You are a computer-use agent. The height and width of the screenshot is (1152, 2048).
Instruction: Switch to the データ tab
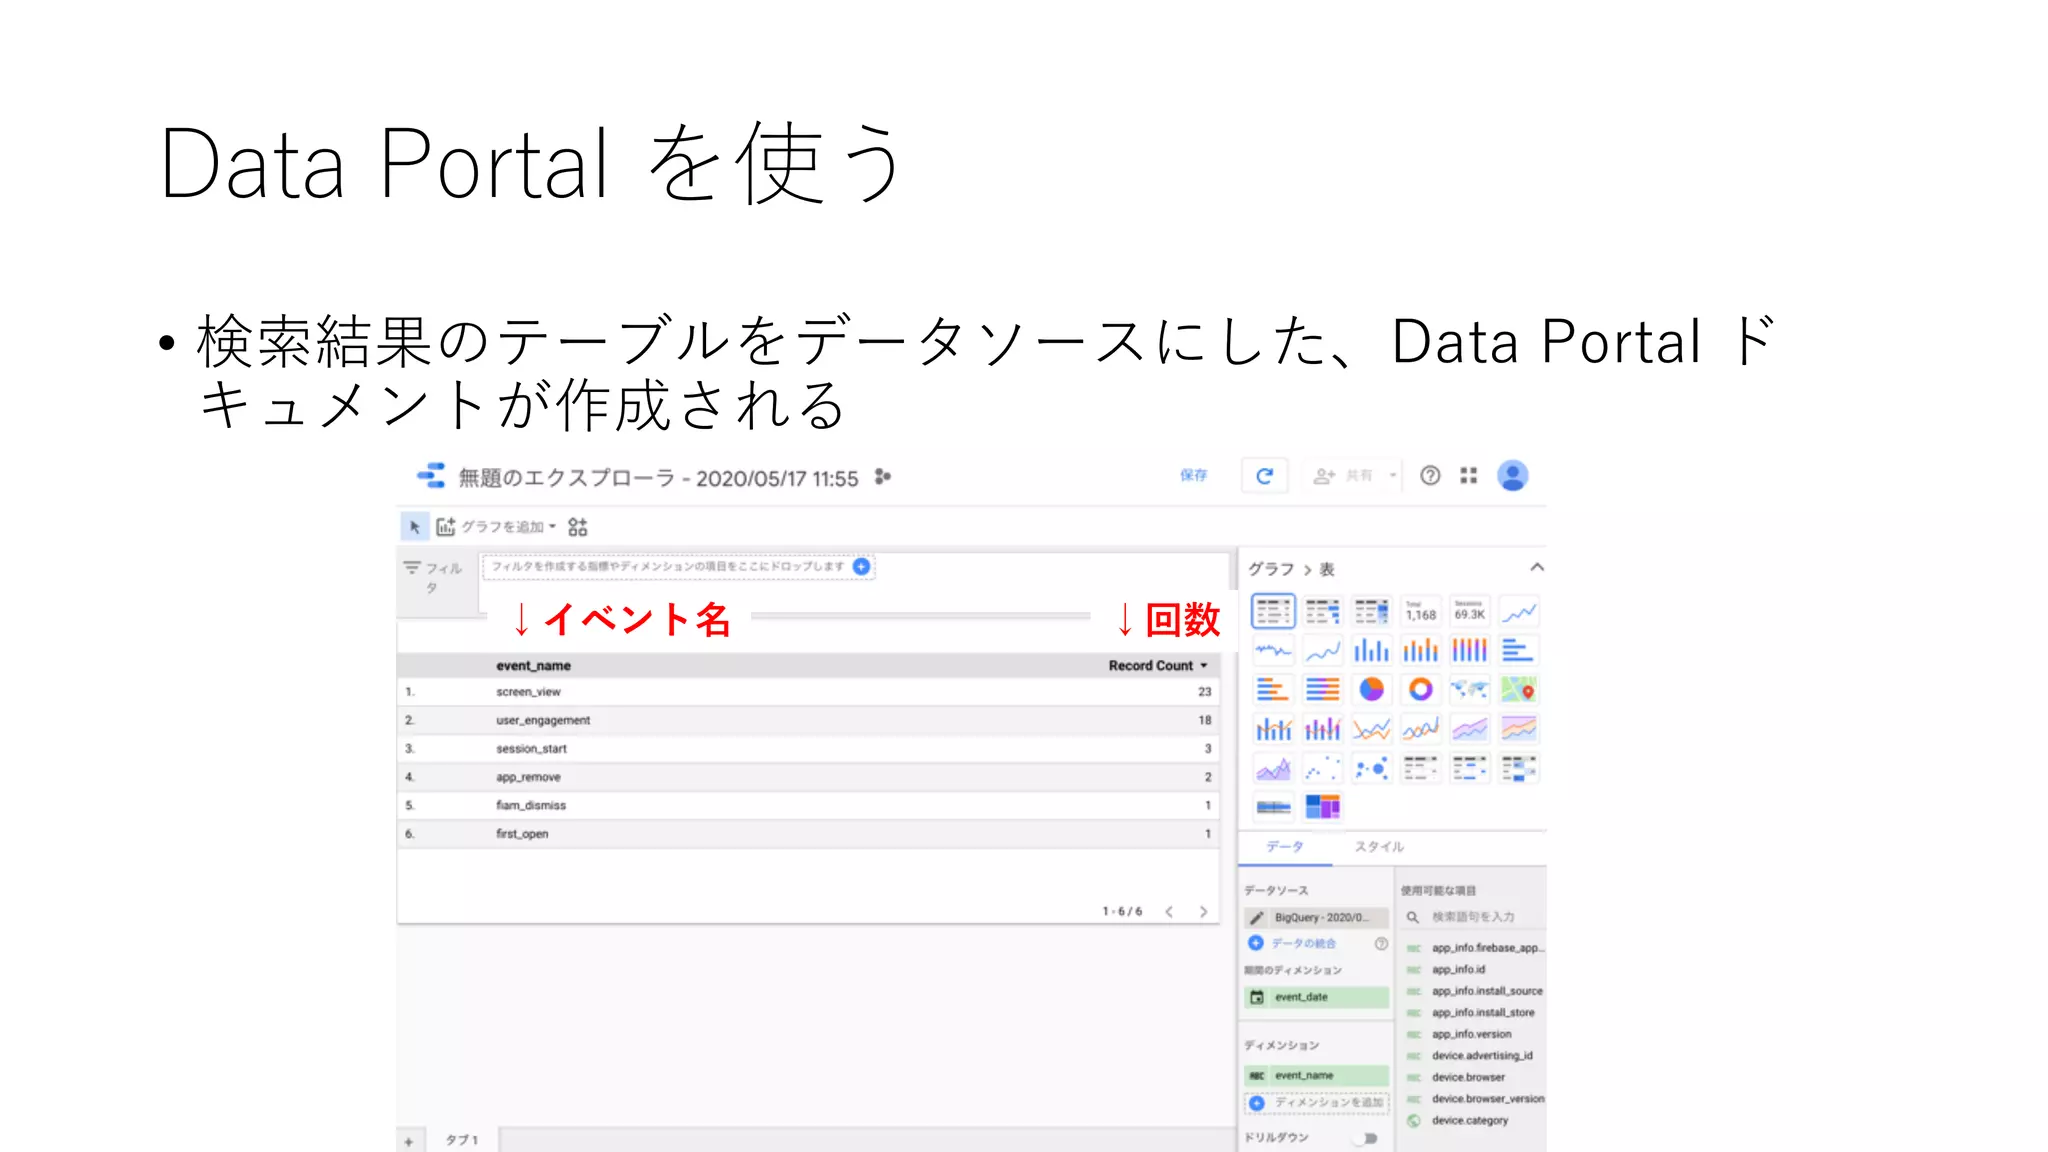[x=1285, y=847]
